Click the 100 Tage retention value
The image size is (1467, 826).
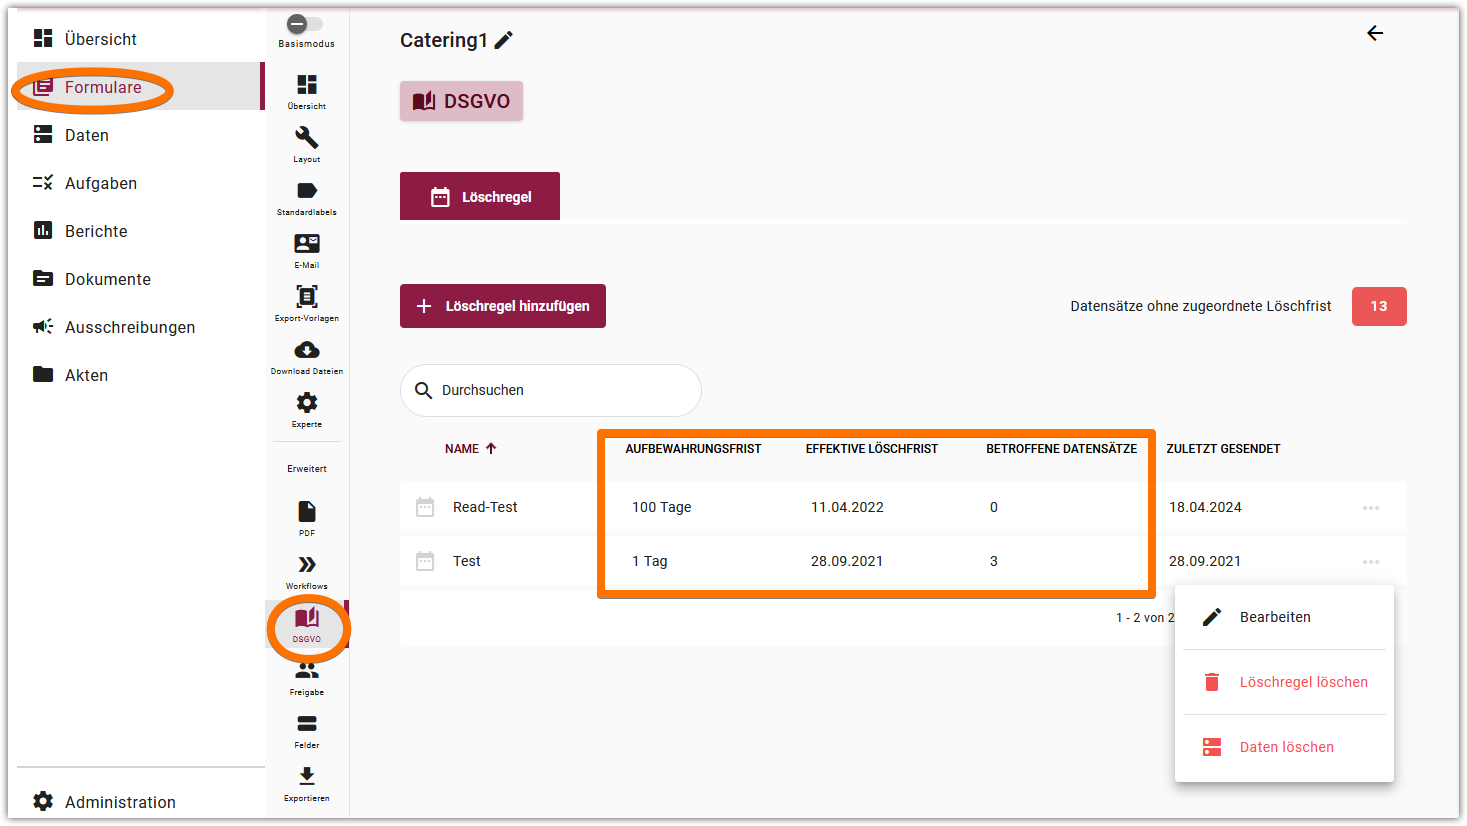(x=661, y=507)
